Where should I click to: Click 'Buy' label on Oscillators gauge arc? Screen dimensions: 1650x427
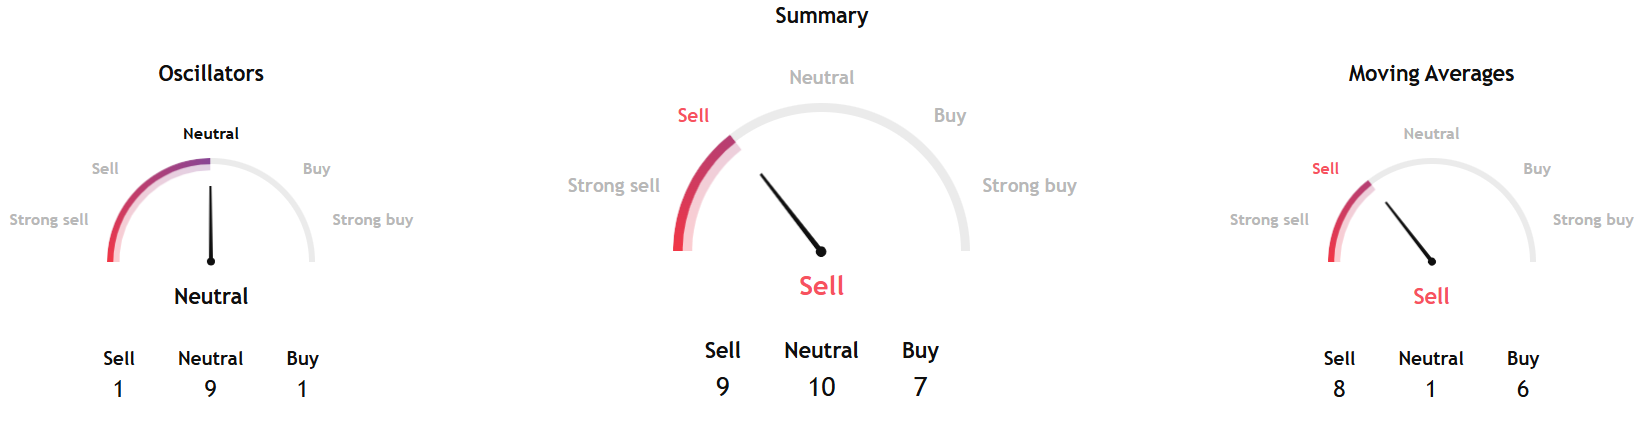click(316, 169)
